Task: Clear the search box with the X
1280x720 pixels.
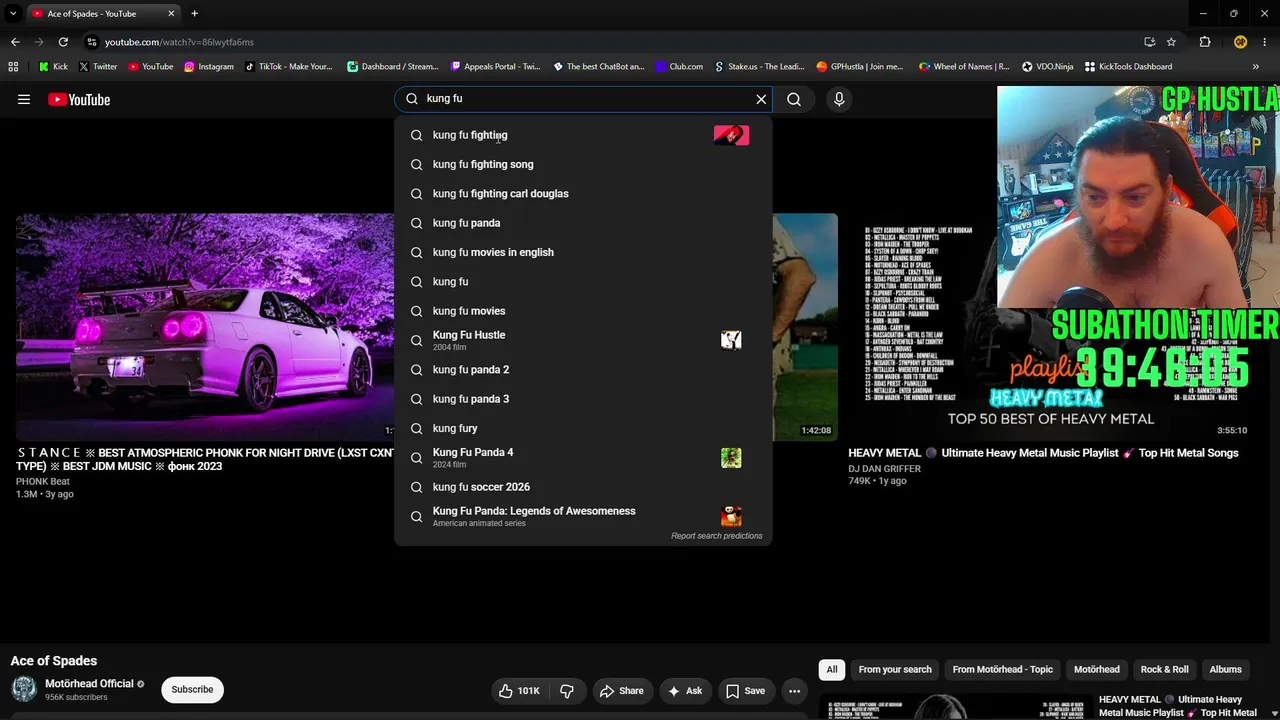Action: [x=761, y=99]
